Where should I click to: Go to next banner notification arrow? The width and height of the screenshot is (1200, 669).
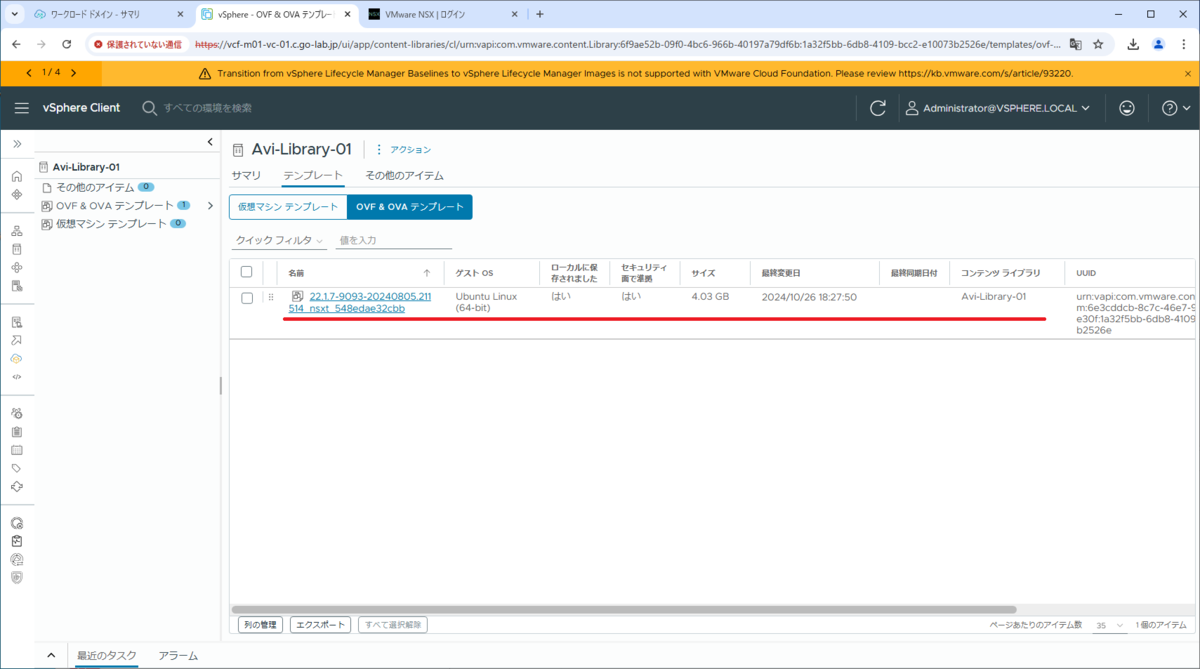point(73,72)
